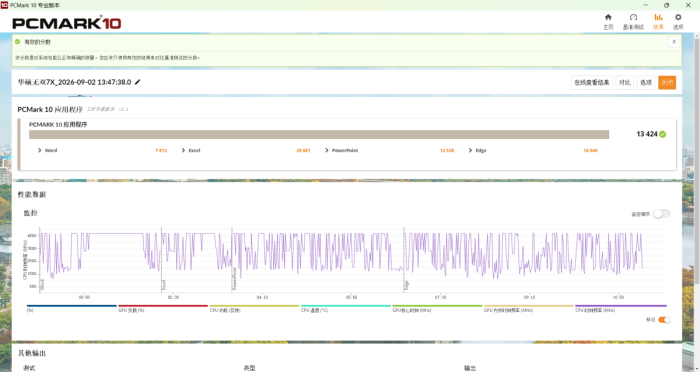Select the green GPU core clock legend
This screenshot has height=372, width=700.
pos(437,308)
